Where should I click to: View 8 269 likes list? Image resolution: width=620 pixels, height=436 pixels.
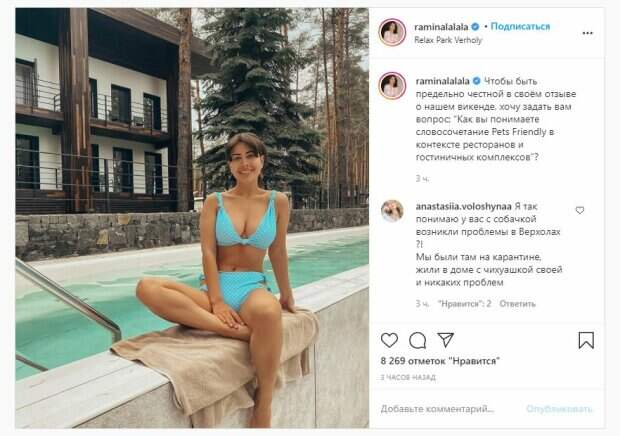(x=440, y=361)
